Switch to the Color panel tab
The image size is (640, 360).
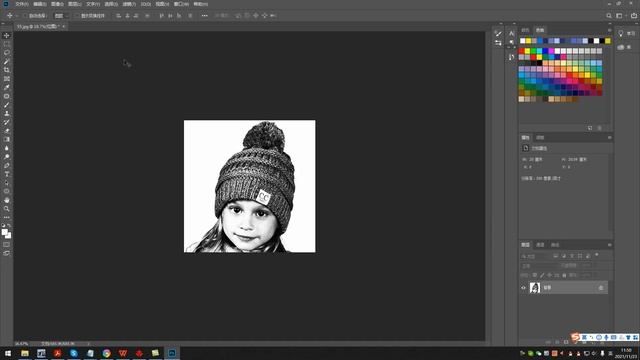point(525,30)
